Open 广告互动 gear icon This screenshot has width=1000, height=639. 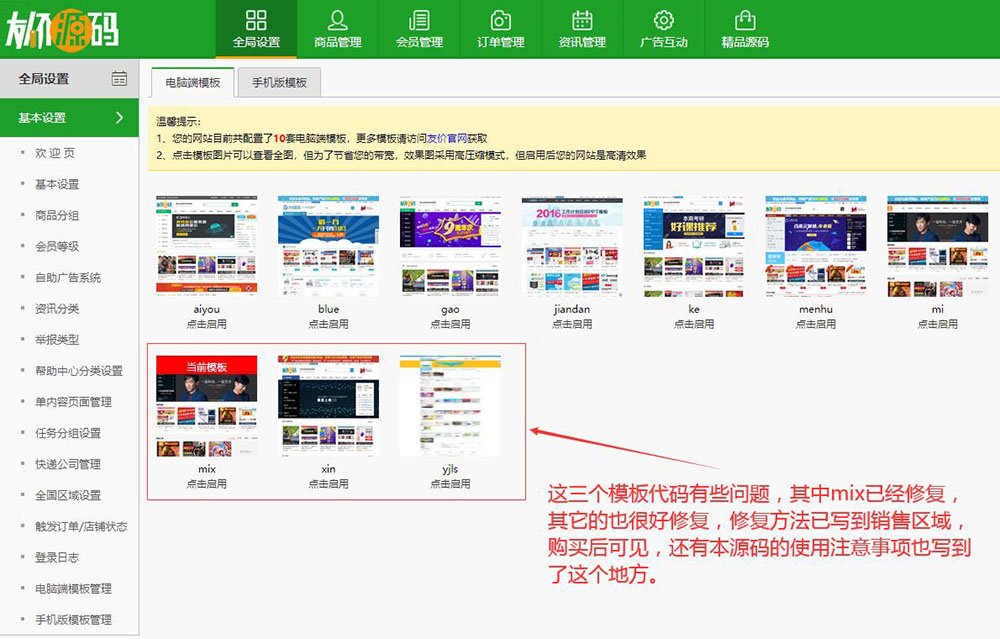click(x=664, y=20)
